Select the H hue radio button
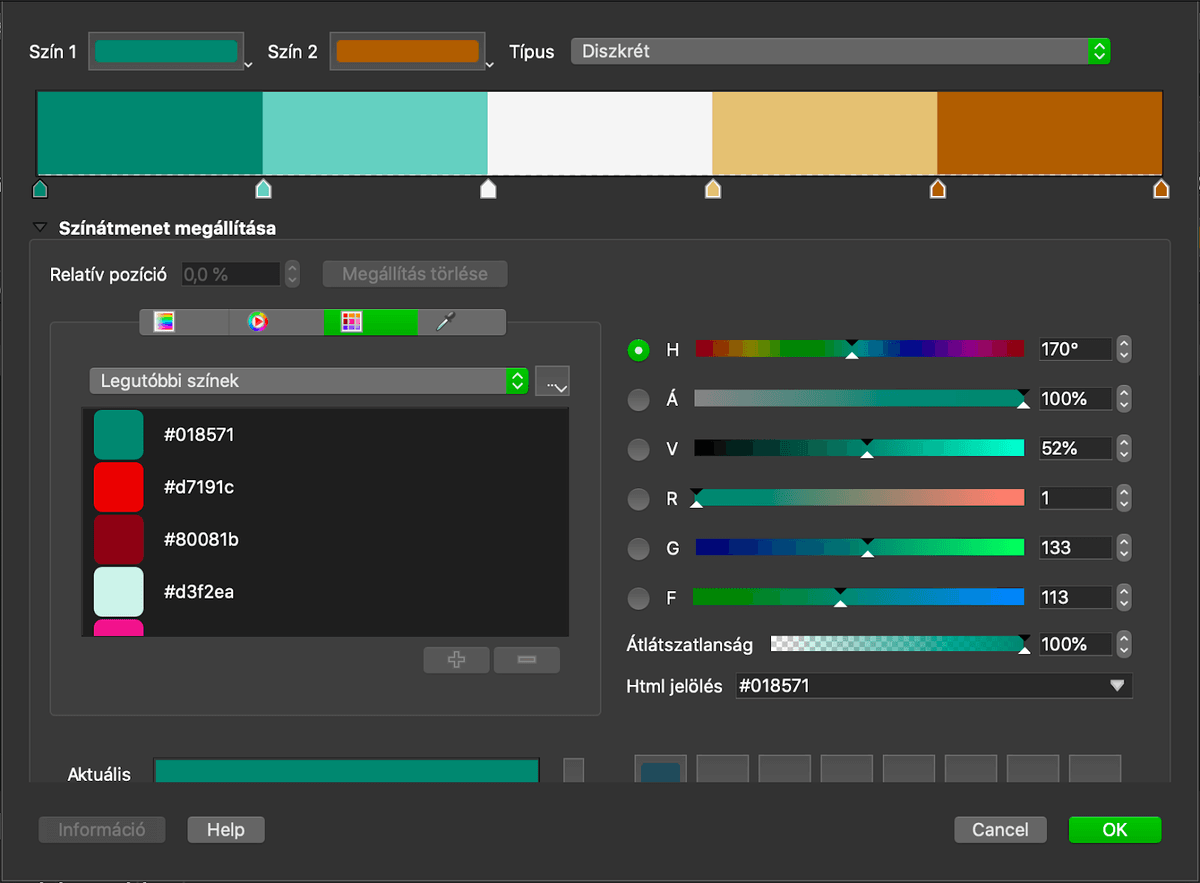This screenshot has width=1200, height=883. click(x=638, y=350)
